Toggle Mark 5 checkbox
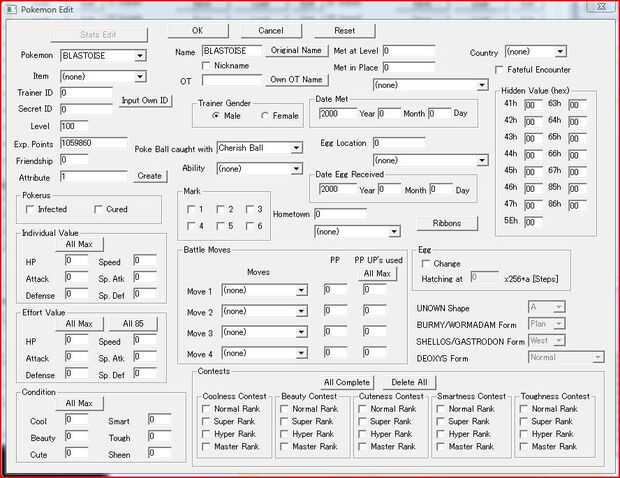Image resolution: width=620 pixels, height=478 pixels. point(221,226)
